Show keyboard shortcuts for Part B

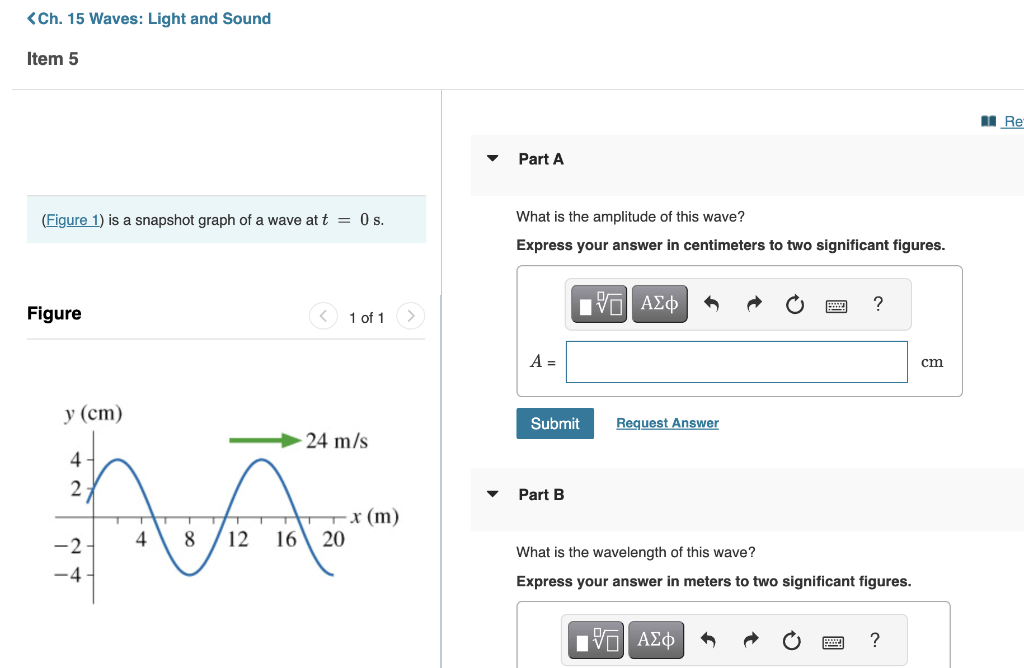(834, 641)
